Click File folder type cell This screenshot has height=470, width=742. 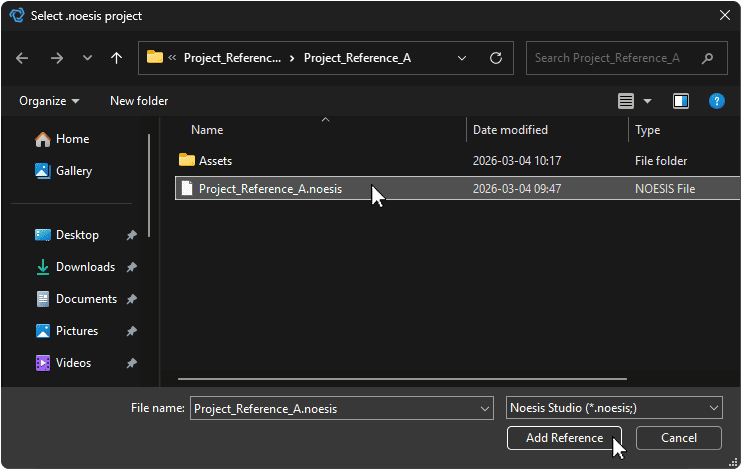pos(661,161)
